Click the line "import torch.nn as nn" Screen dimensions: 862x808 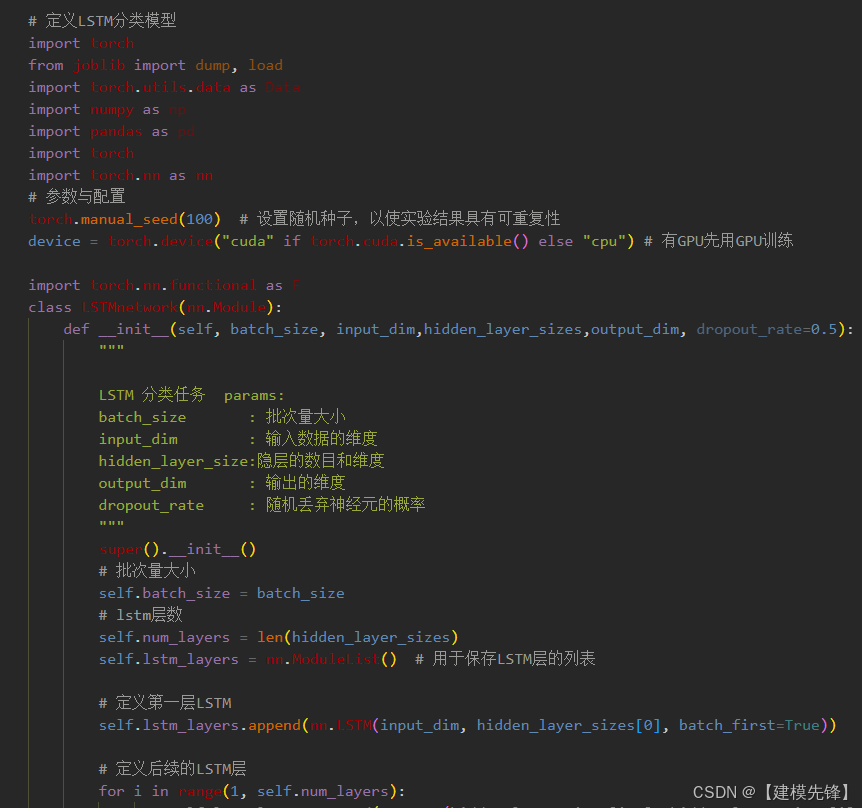click(x=120, y=175)
